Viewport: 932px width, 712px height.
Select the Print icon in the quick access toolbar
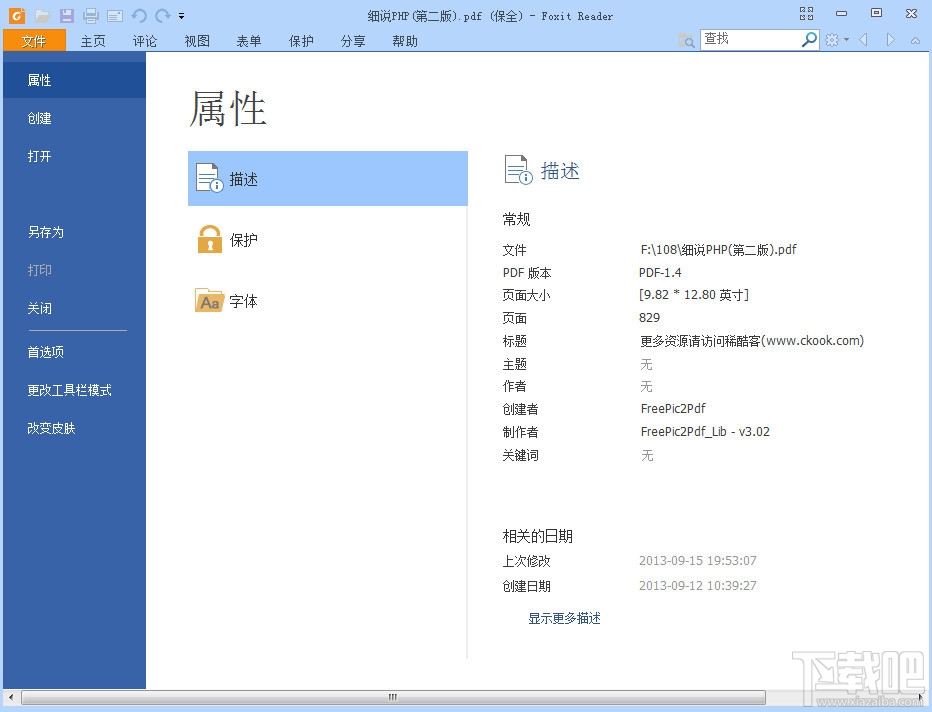tap(90, 15)
